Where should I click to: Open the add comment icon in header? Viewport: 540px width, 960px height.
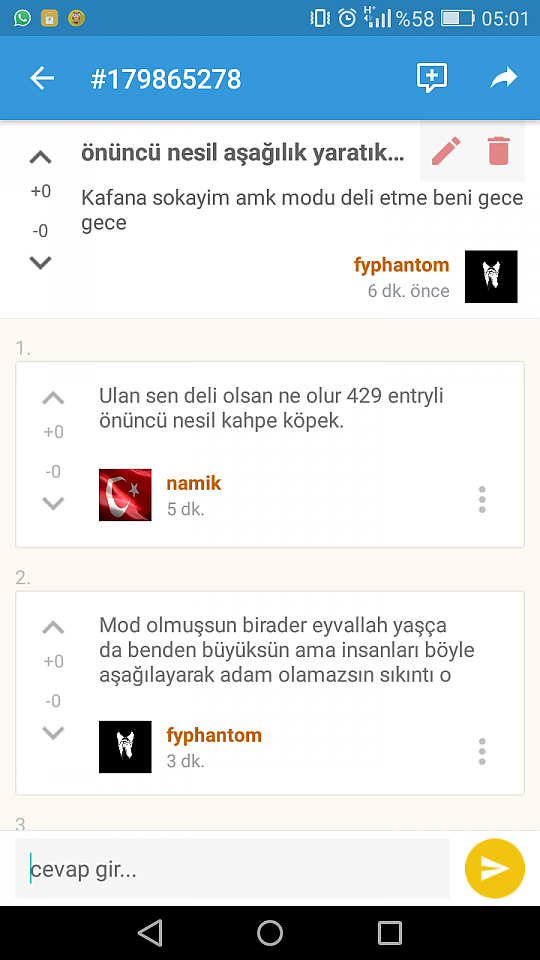click(432, 78)
